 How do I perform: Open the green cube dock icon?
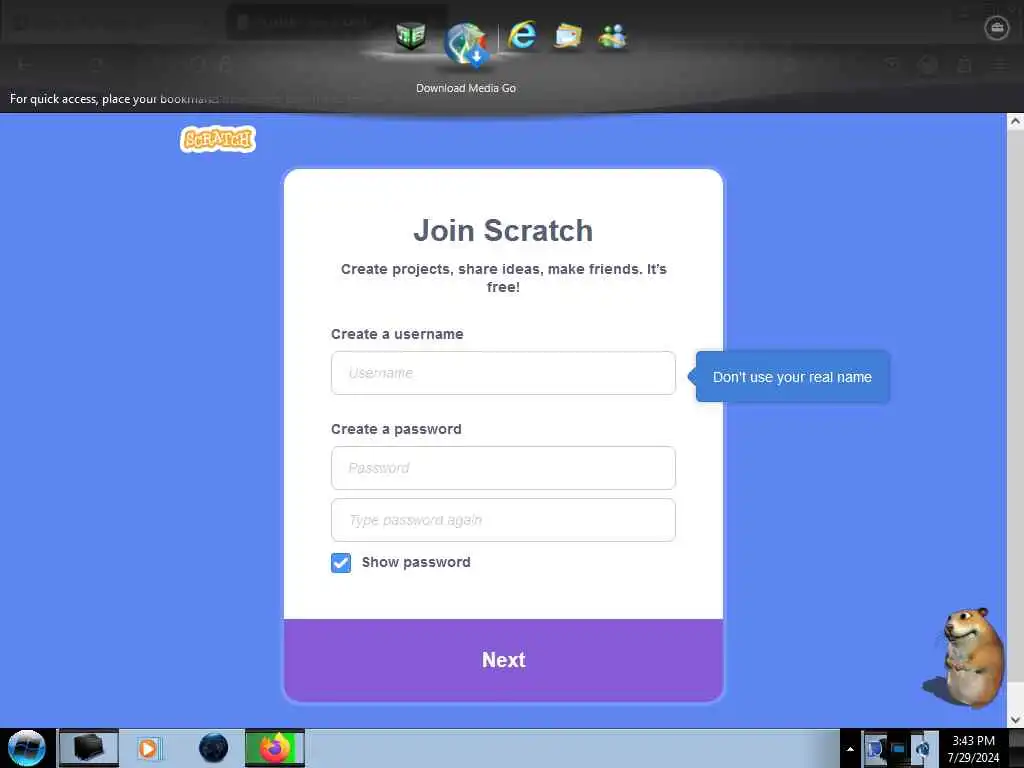411,36
